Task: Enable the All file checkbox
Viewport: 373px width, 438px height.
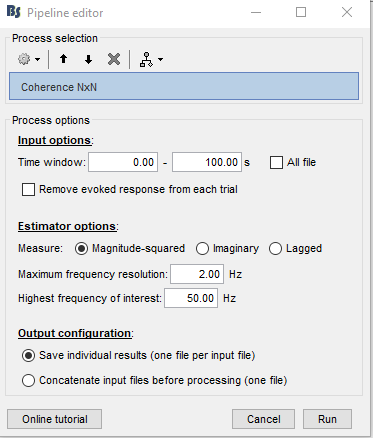Action: 276,163
